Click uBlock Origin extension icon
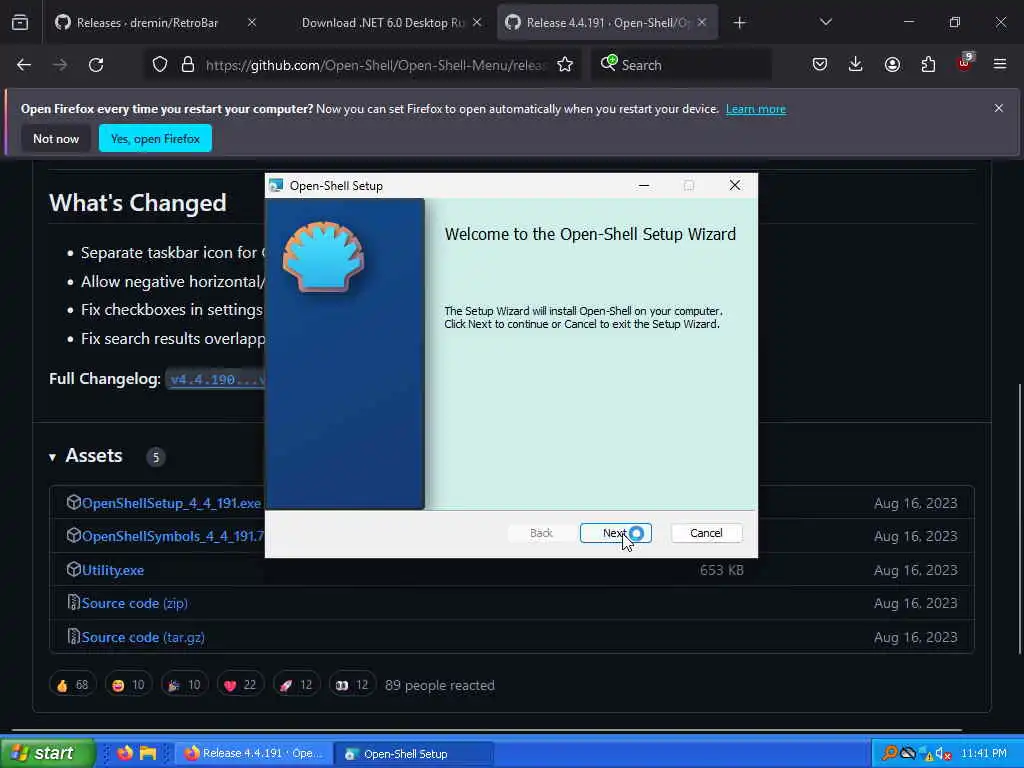The image size is (1024, 768). (x=965, y=63)
